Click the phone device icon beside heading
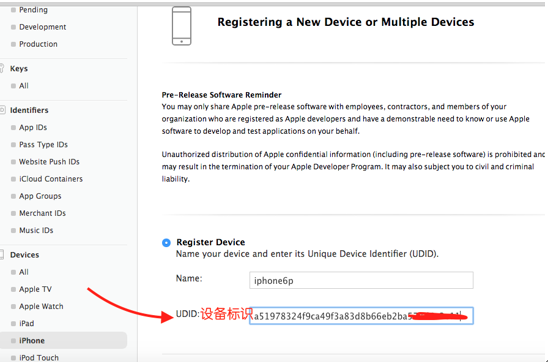 (181, 26)
